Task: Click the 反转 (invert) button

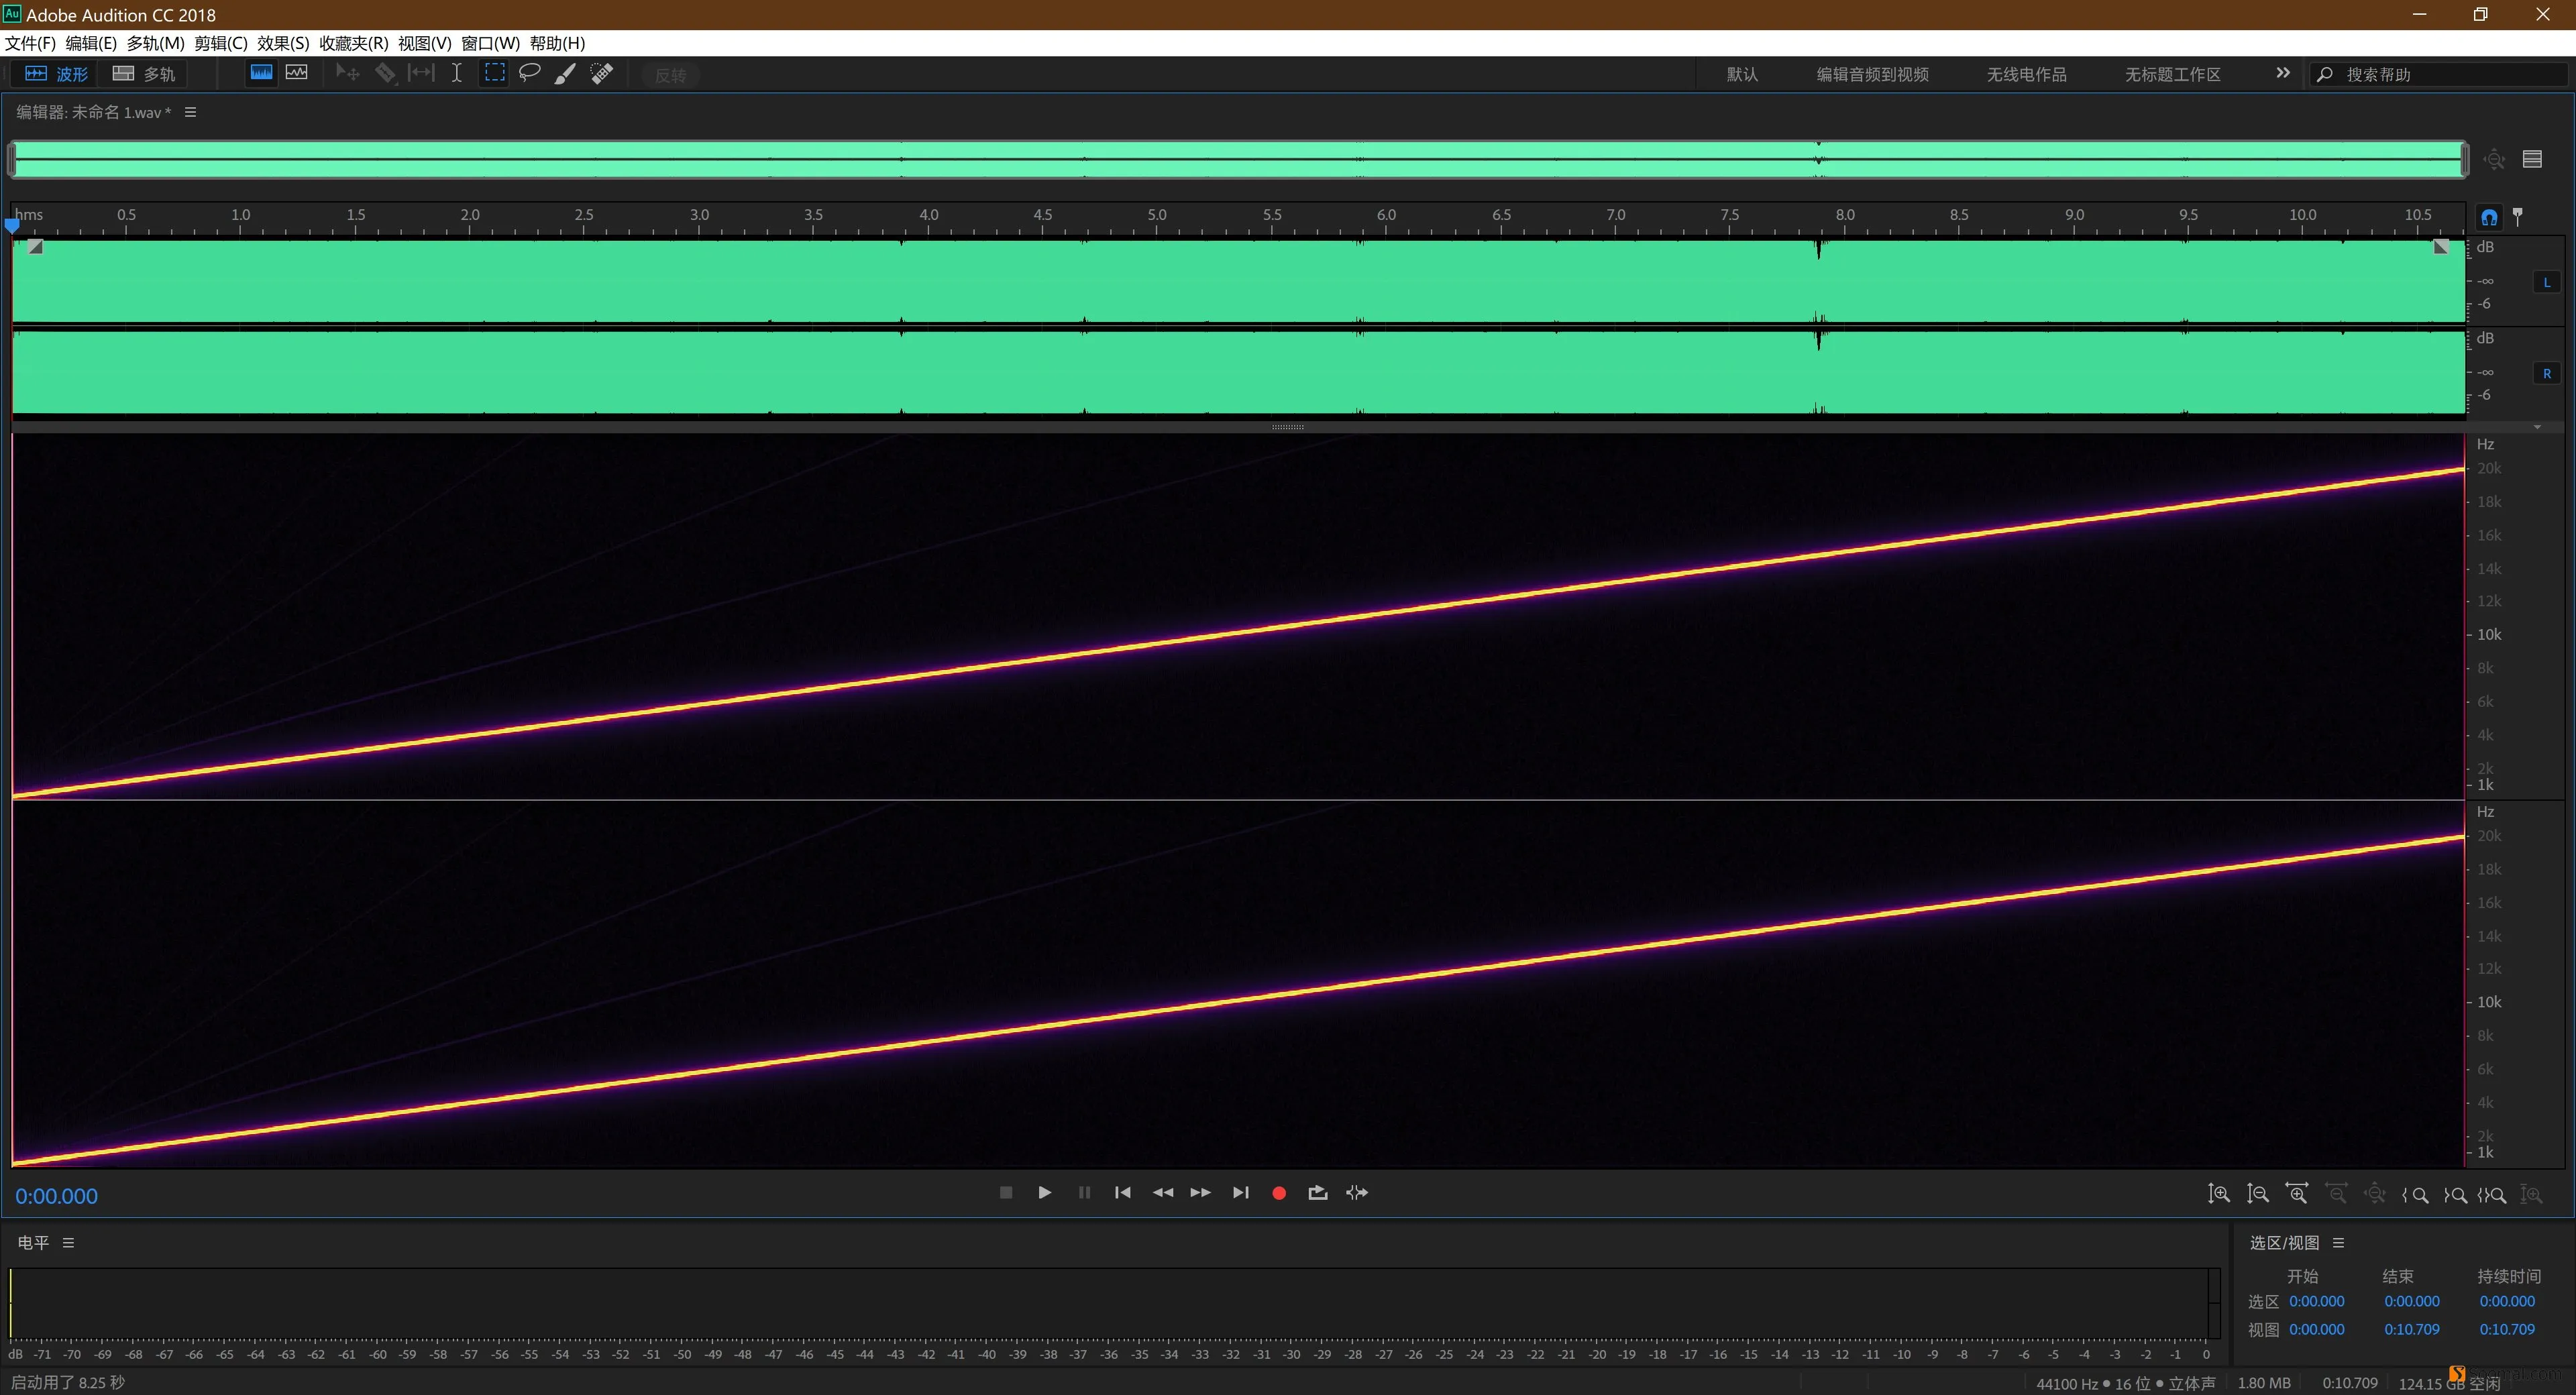Action: click(x=670, y=75)
